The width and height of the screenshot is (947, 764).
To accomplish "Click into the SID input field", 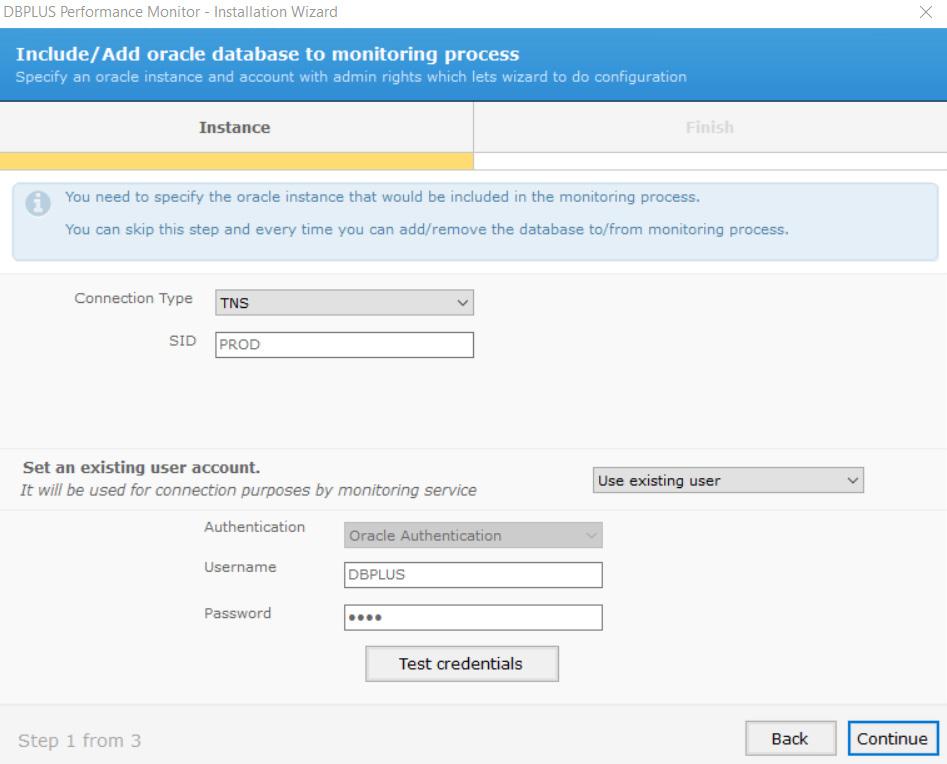I will point(344,345).
